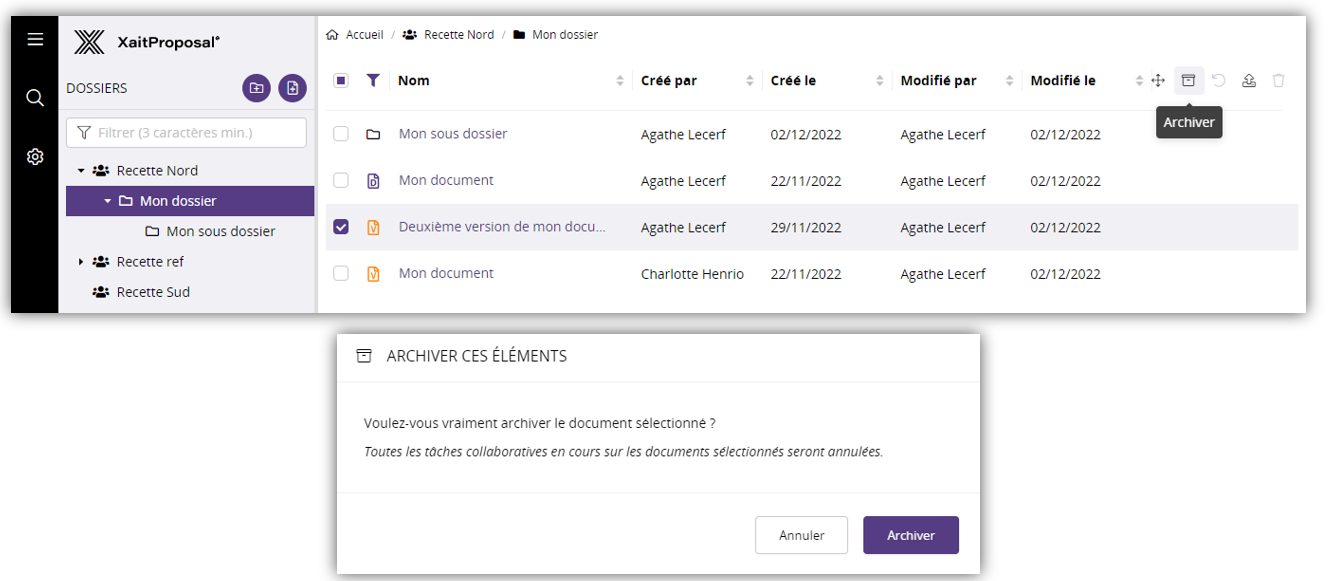Click the filter funnel icon in table header
The image size is (1335, 581).
pos(373,81)
